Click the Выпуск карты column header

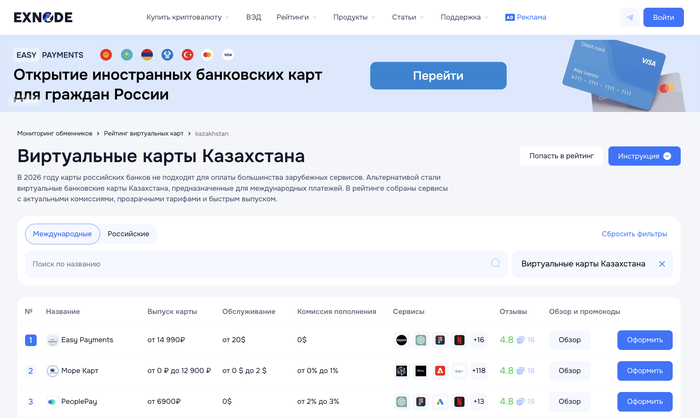pyautogui.click(x=172, y=312)
